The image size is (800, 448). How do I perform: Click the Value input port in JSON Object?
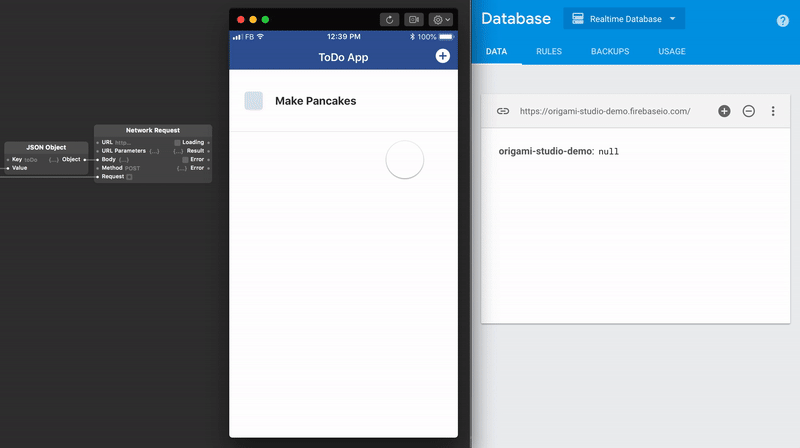[x=8, y=168]
